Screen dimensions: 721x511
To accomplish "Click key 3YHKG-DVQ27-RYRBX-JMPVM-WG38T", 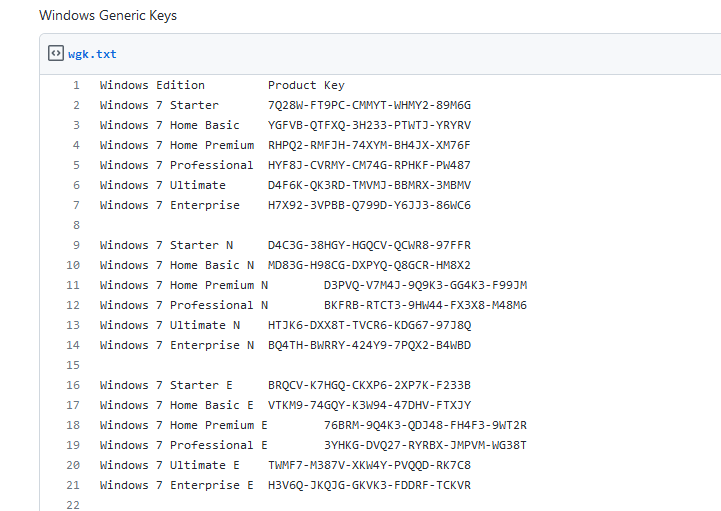I will coord(425,445).
